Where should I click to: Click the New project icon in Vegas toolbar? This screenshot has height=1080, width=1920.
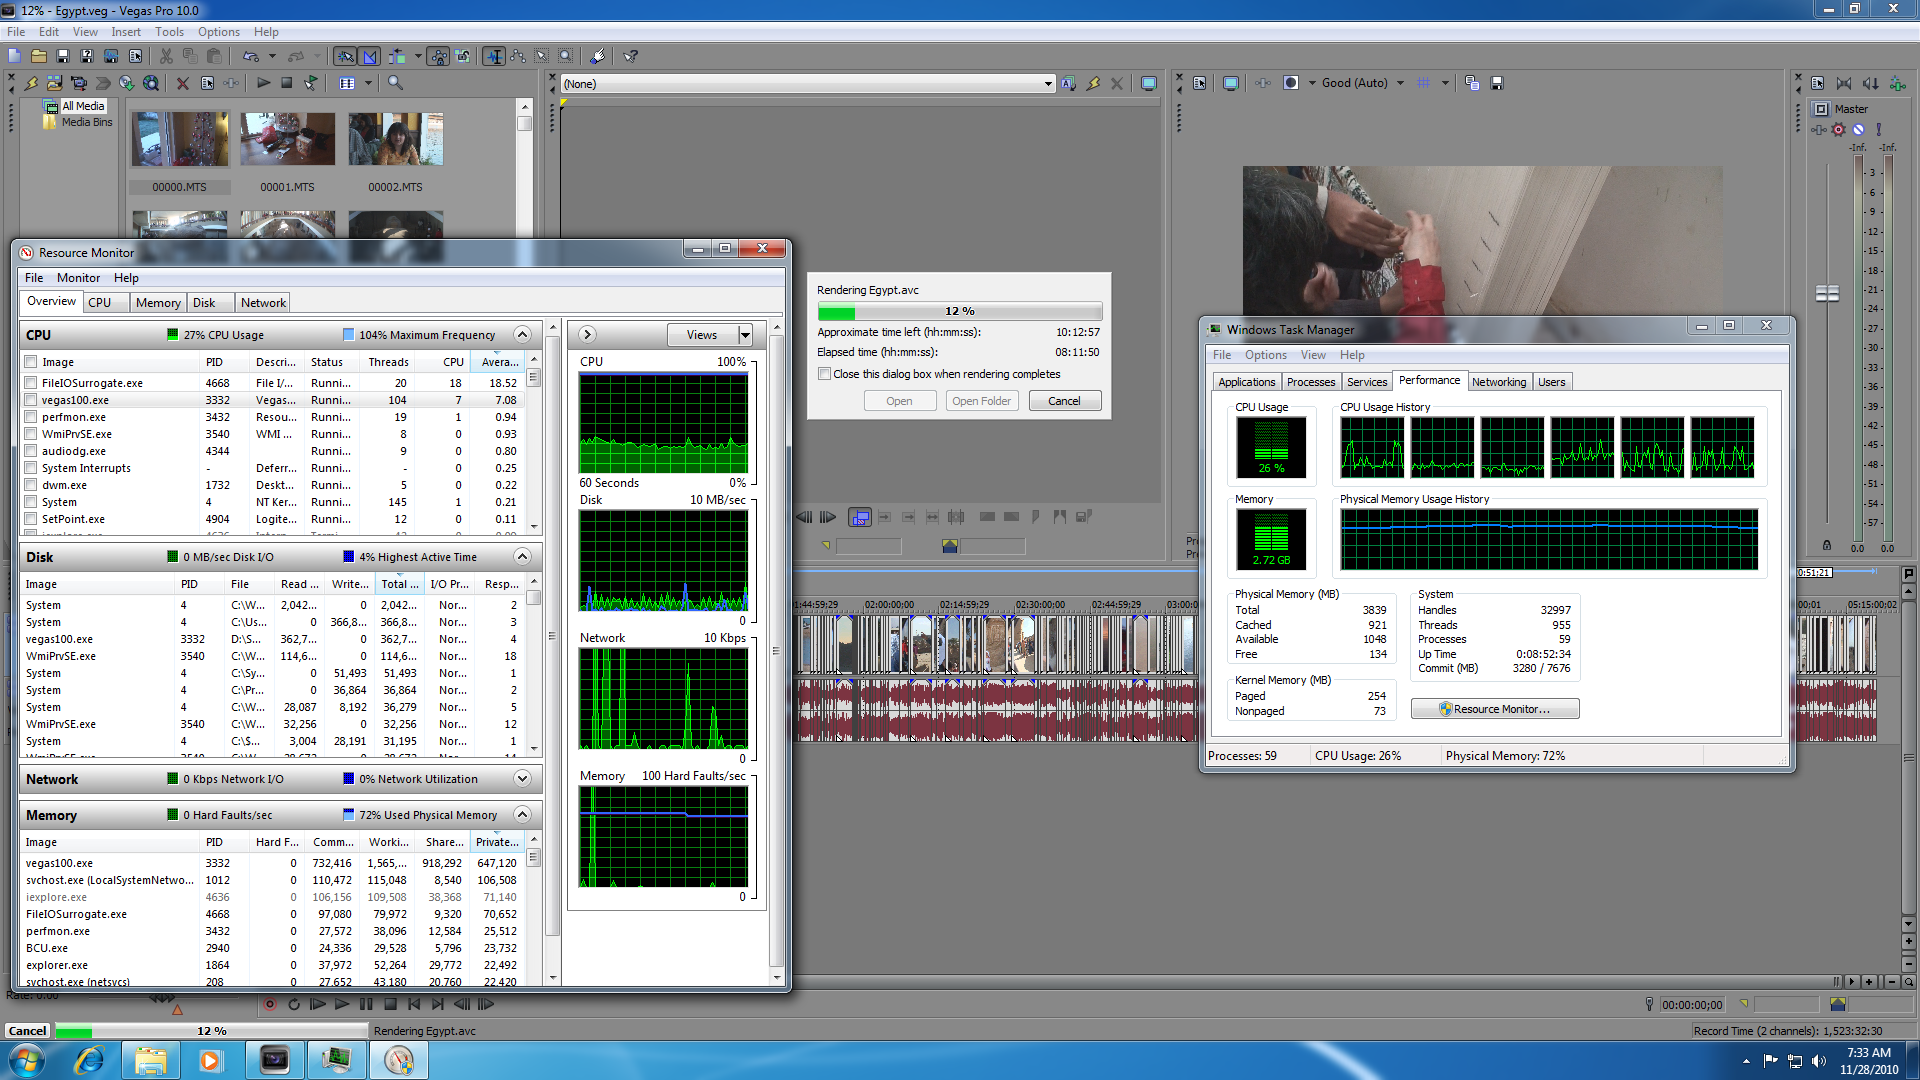click(x=14, y=56)
